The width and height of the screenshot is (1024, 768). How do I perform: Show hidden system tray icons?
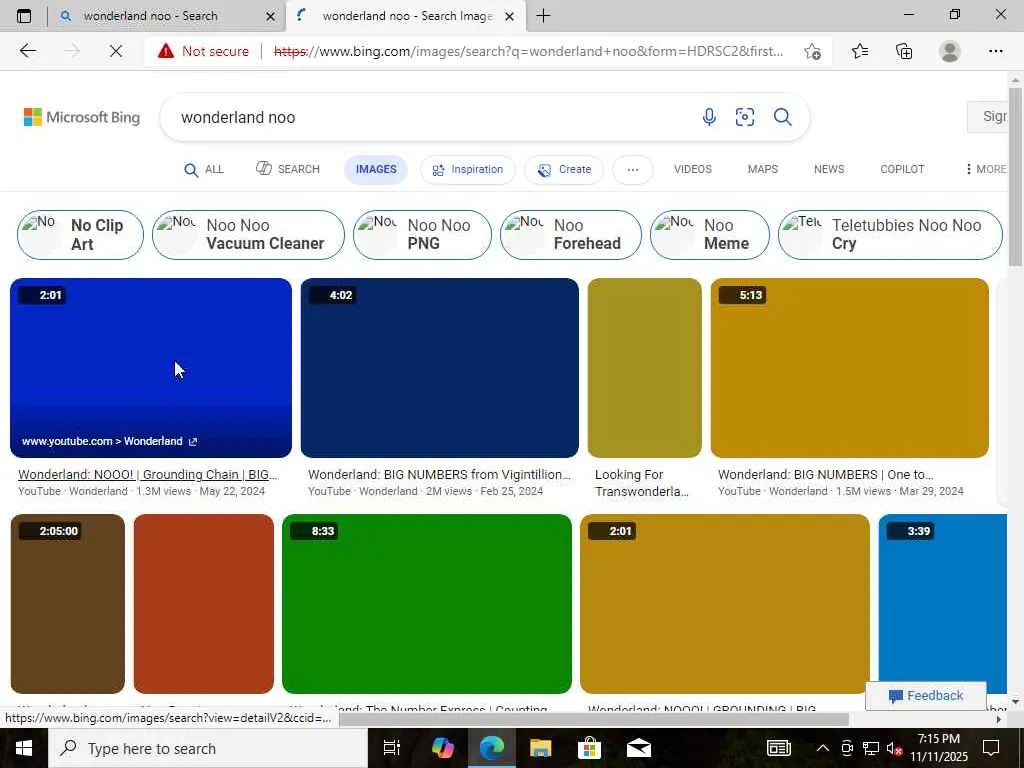pyautogui.click(x=823, y=748)
